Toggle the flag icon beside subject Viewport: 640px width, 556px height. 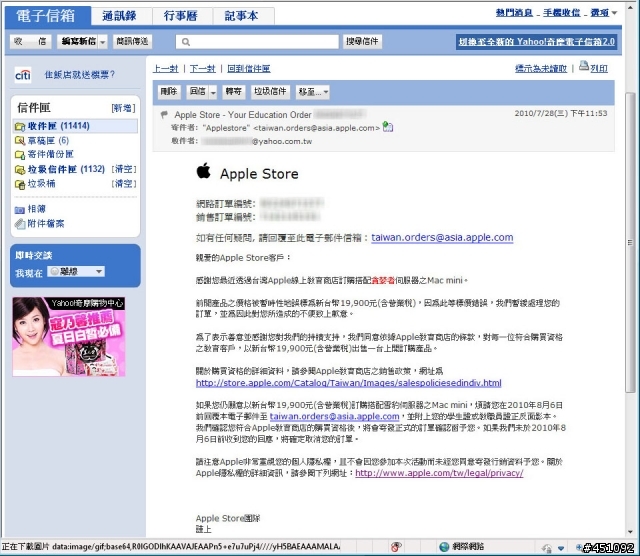tap(164, 114)
